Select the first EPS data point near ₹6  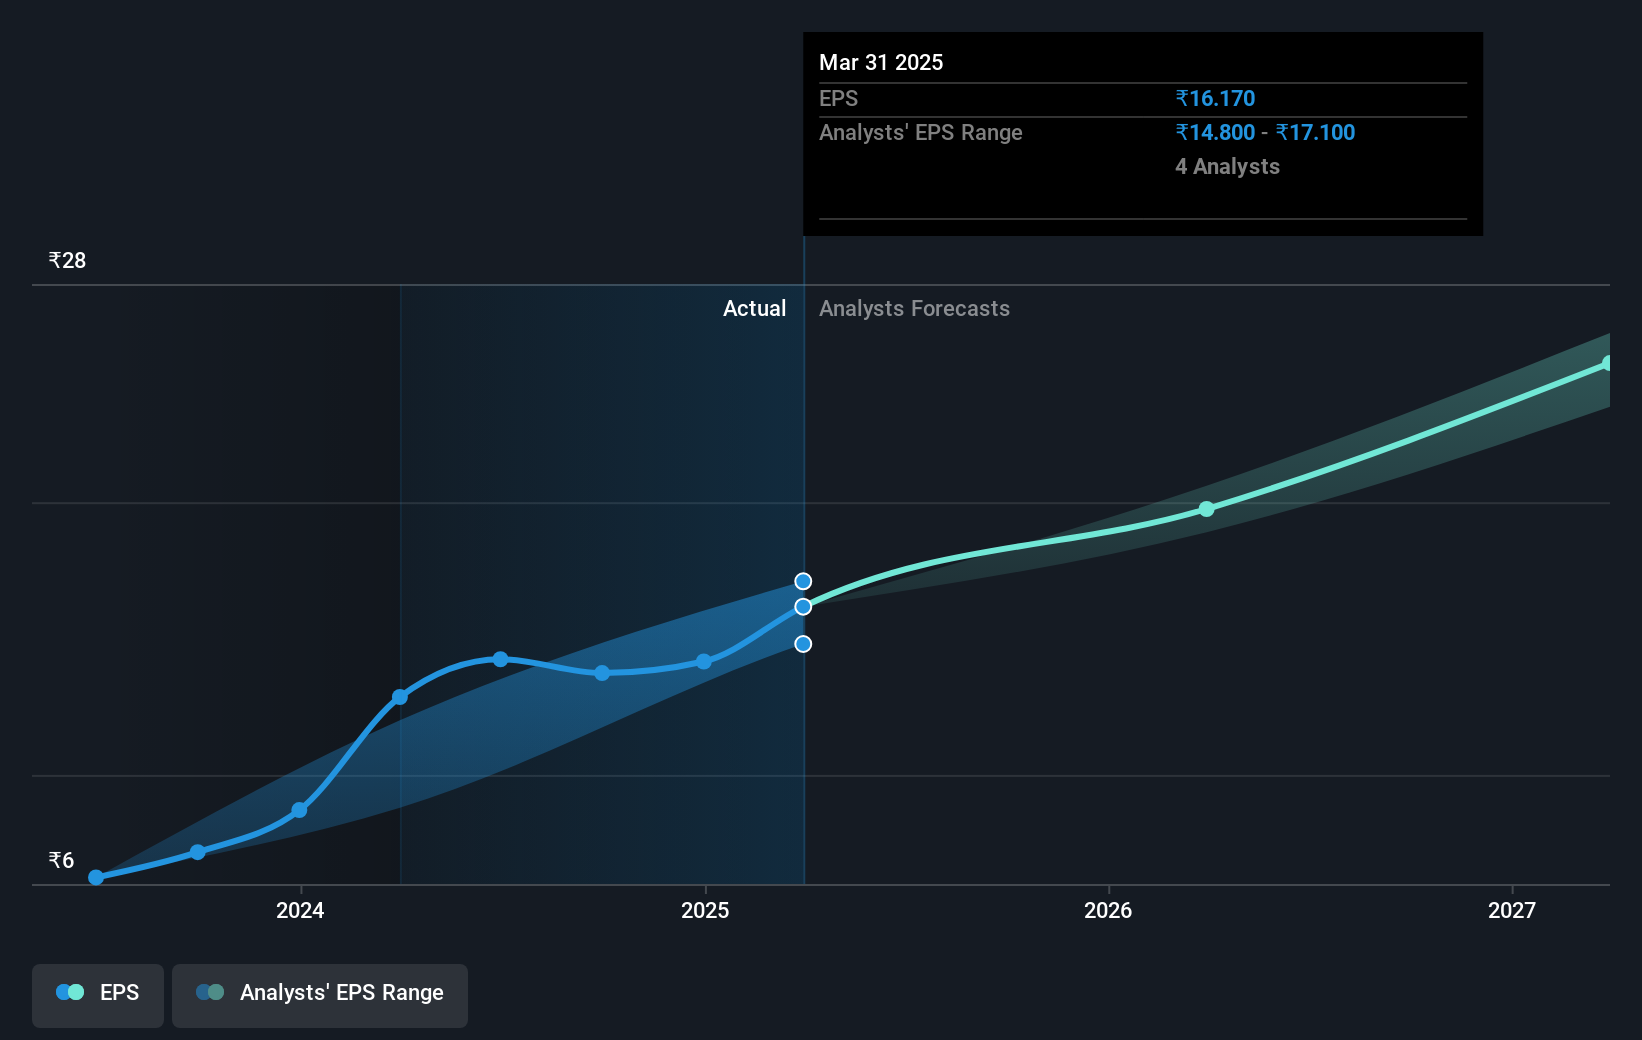pyautogui.click(x=96, y=877)
